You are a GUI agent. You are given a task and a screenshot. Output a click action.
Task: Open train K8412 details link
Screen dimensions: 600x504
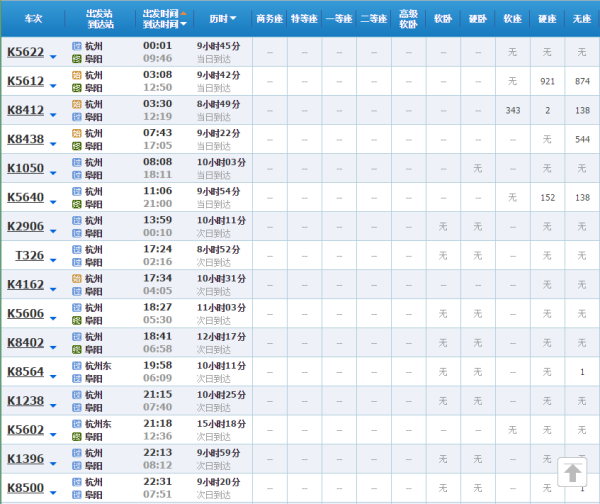click(26, 110)
